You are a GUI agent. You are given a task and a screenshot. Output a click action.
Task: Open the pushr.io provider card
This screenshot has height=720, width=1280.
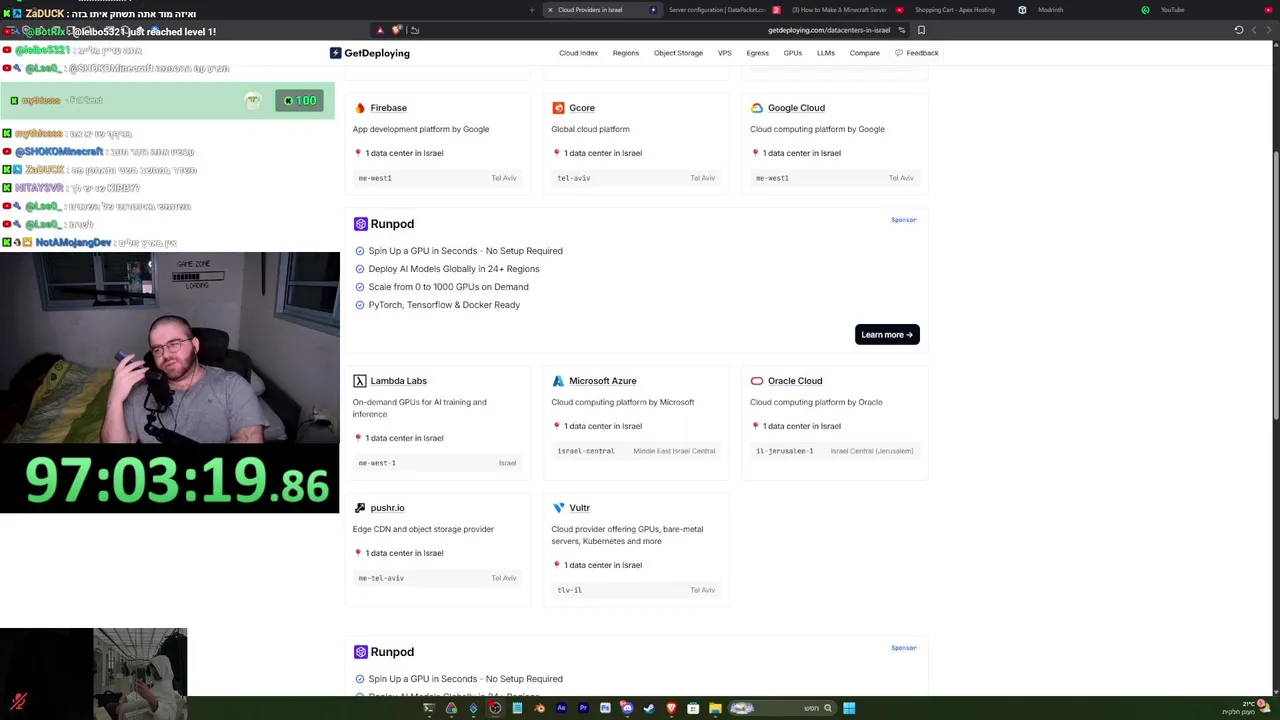tap(436, 549)
